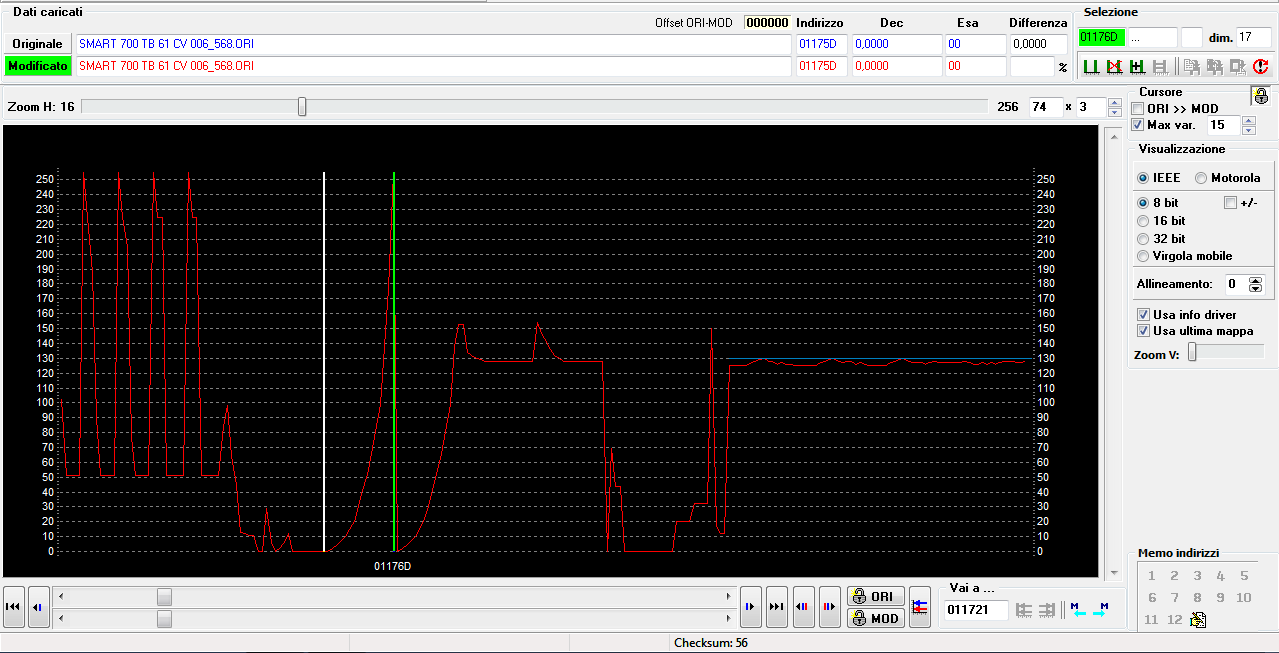Screen dimensions: 1279x653
Task: Select the 16 bit display mode
Action: point(1143,220)
